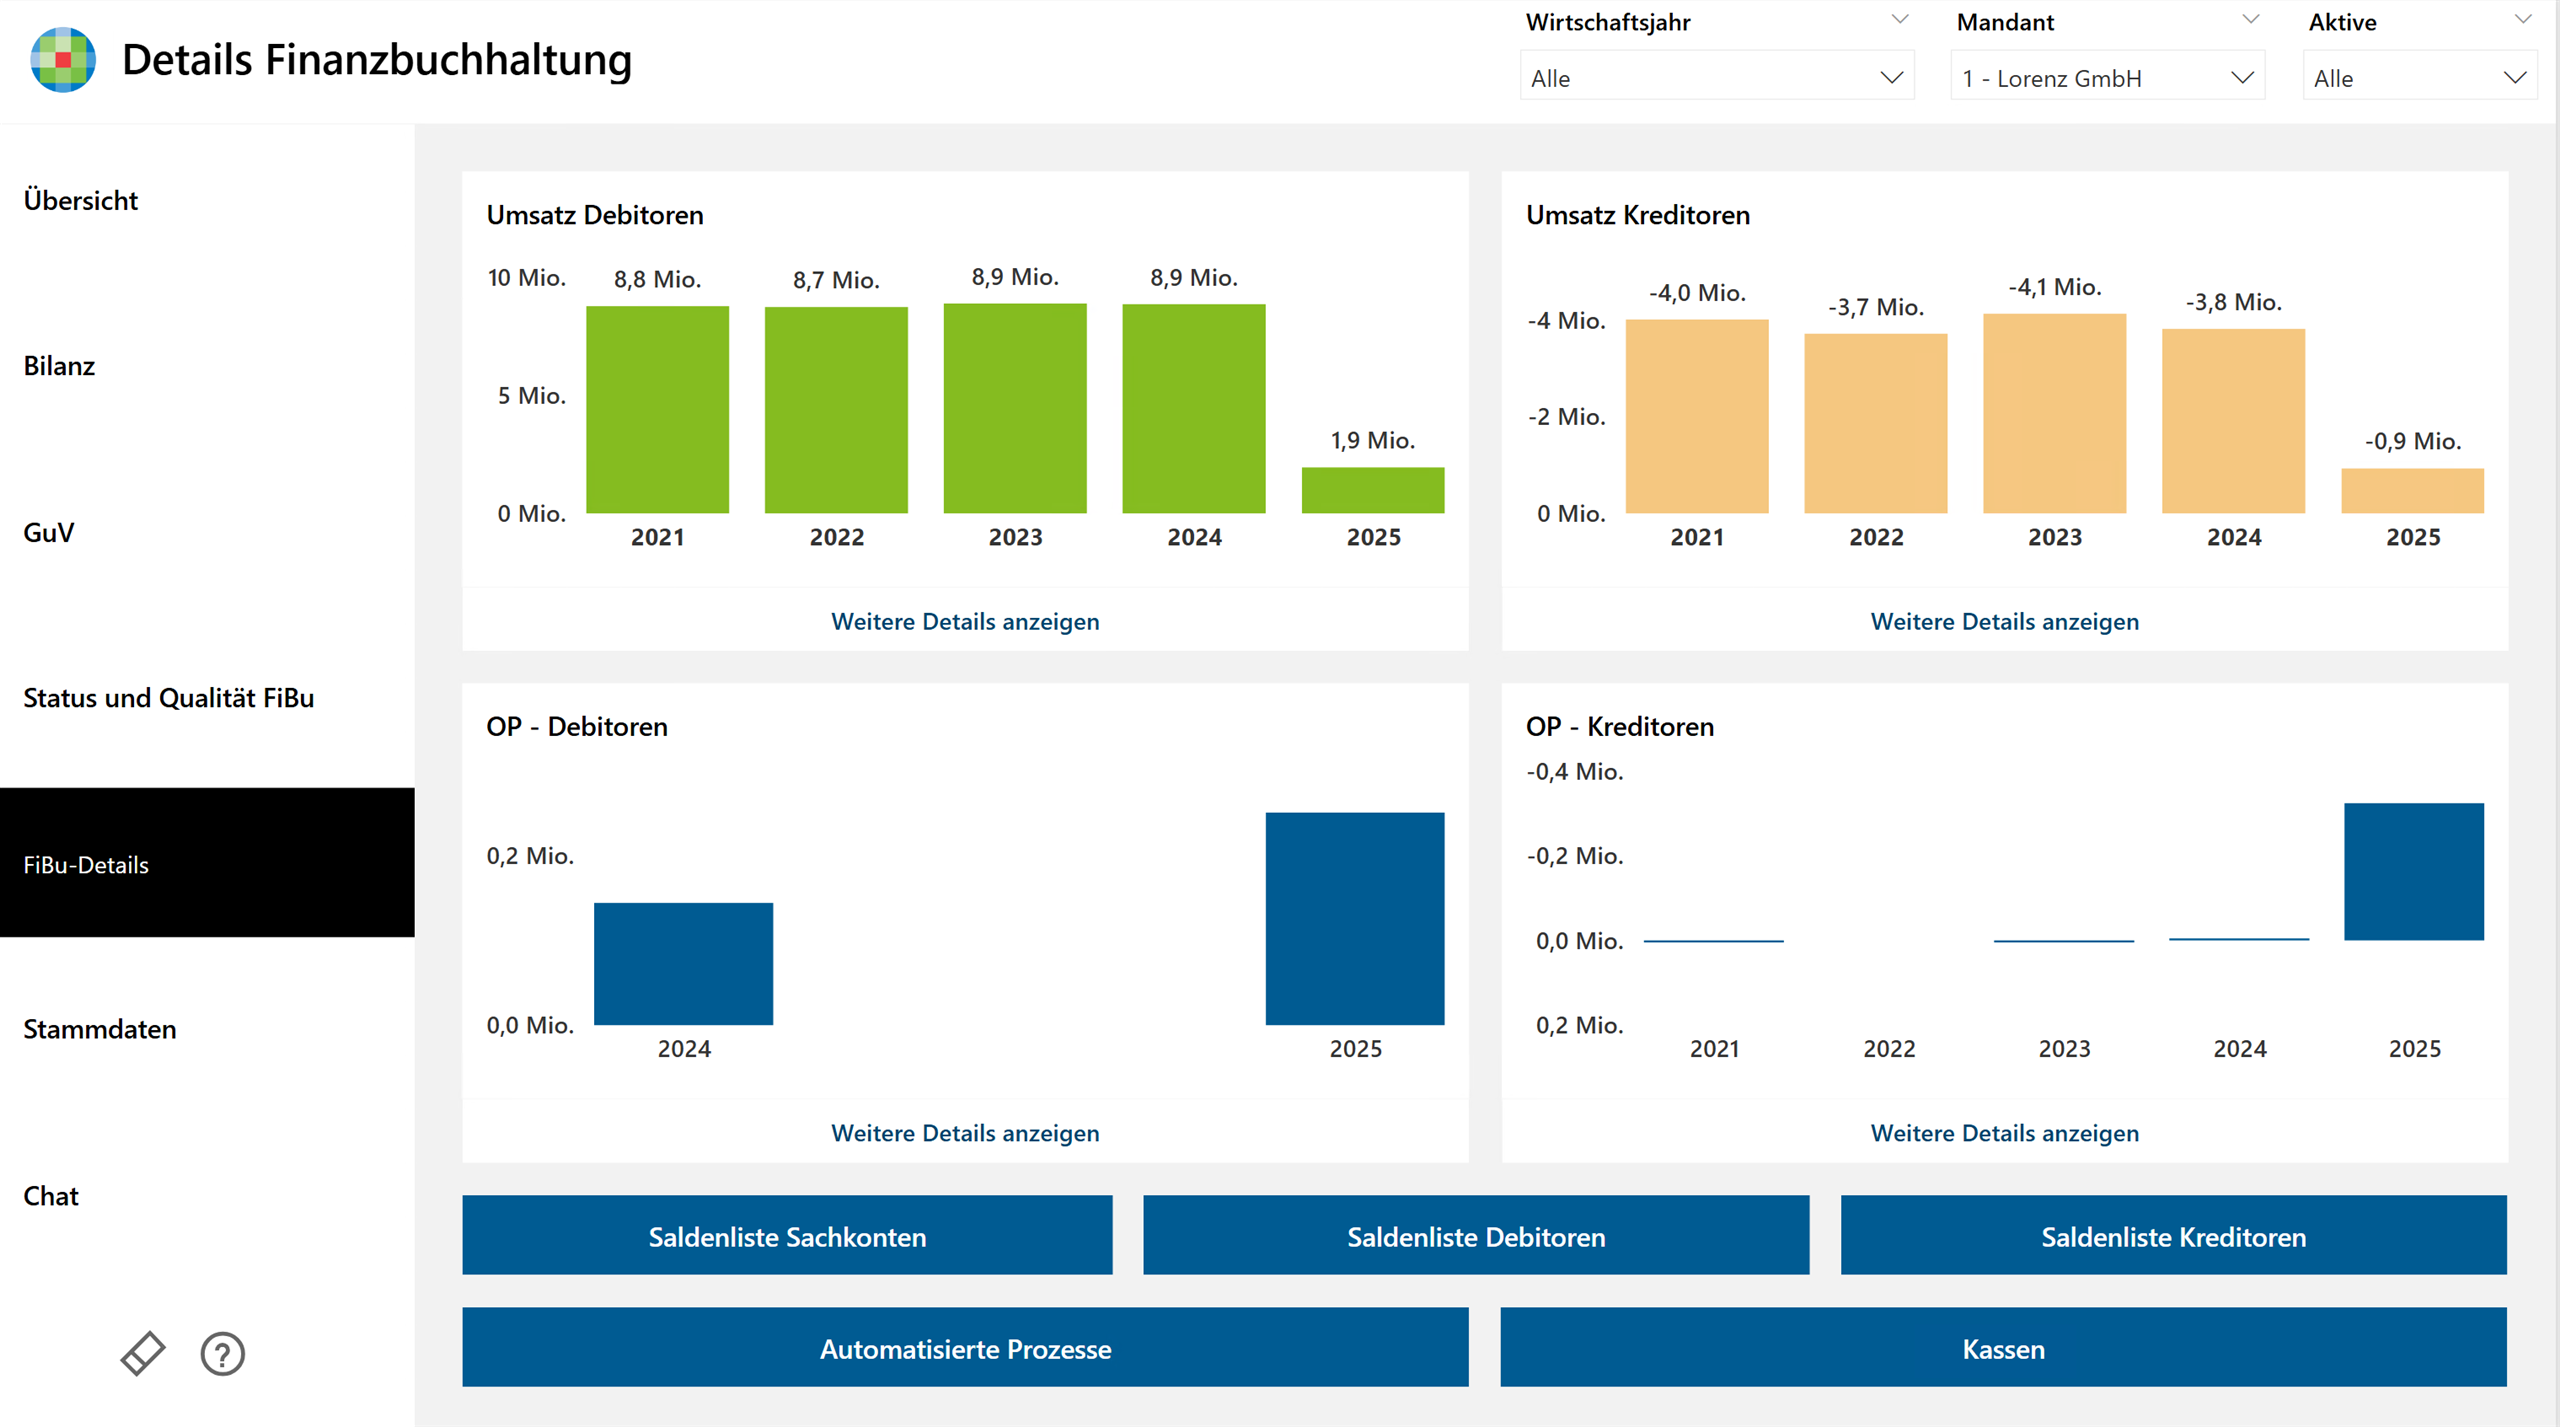Open Saldenliste Debitoren
This screenshot has width=2560, height=1427.
tap(1476, 1236)
